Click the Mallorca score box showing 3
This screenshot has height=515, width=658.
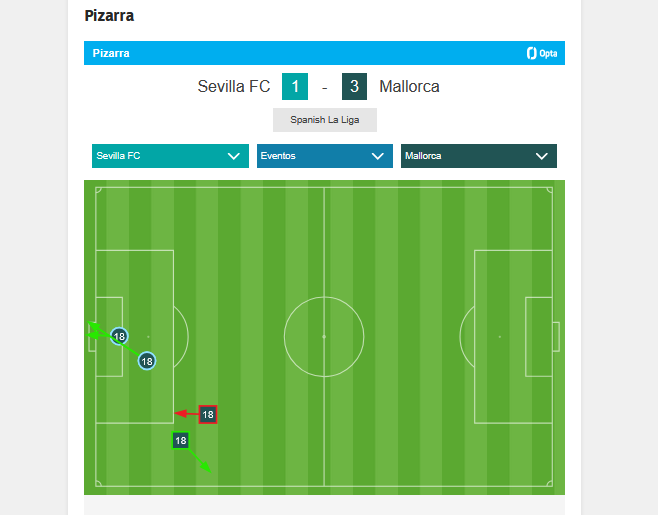coord(354,87)
